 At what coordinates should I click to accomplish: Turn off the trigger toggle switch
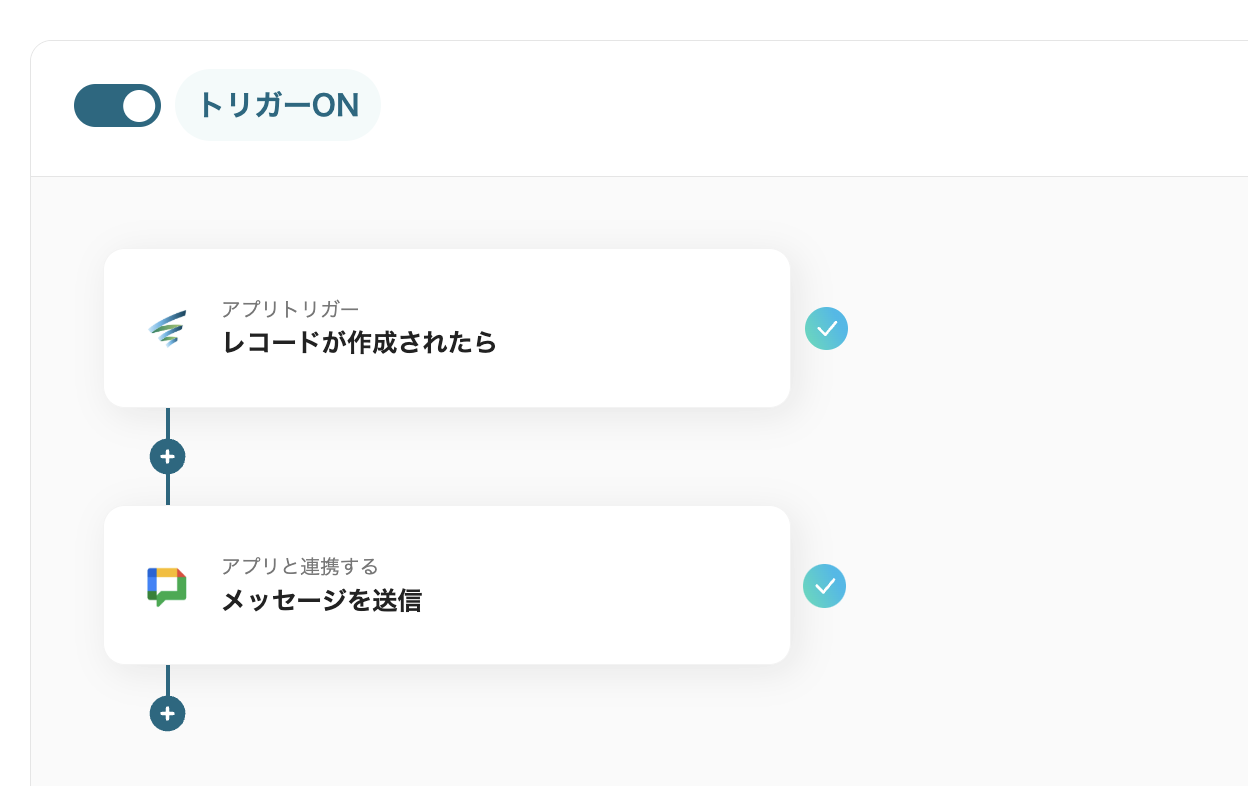[117, 106]
